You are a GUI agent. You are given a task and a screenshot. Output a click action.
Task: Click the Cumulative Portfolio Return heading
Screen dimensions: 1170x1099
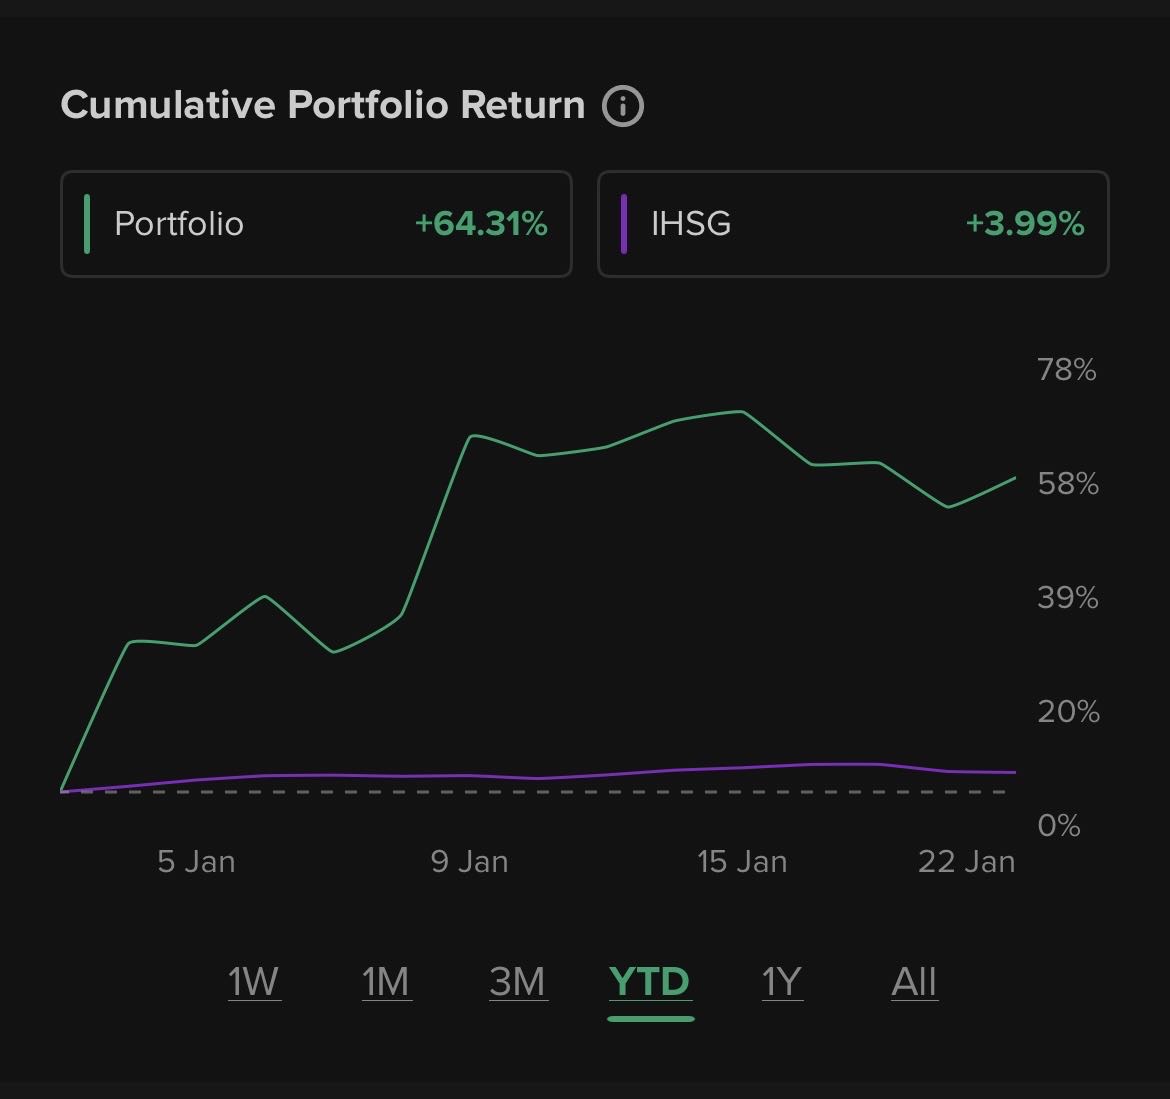322,105
